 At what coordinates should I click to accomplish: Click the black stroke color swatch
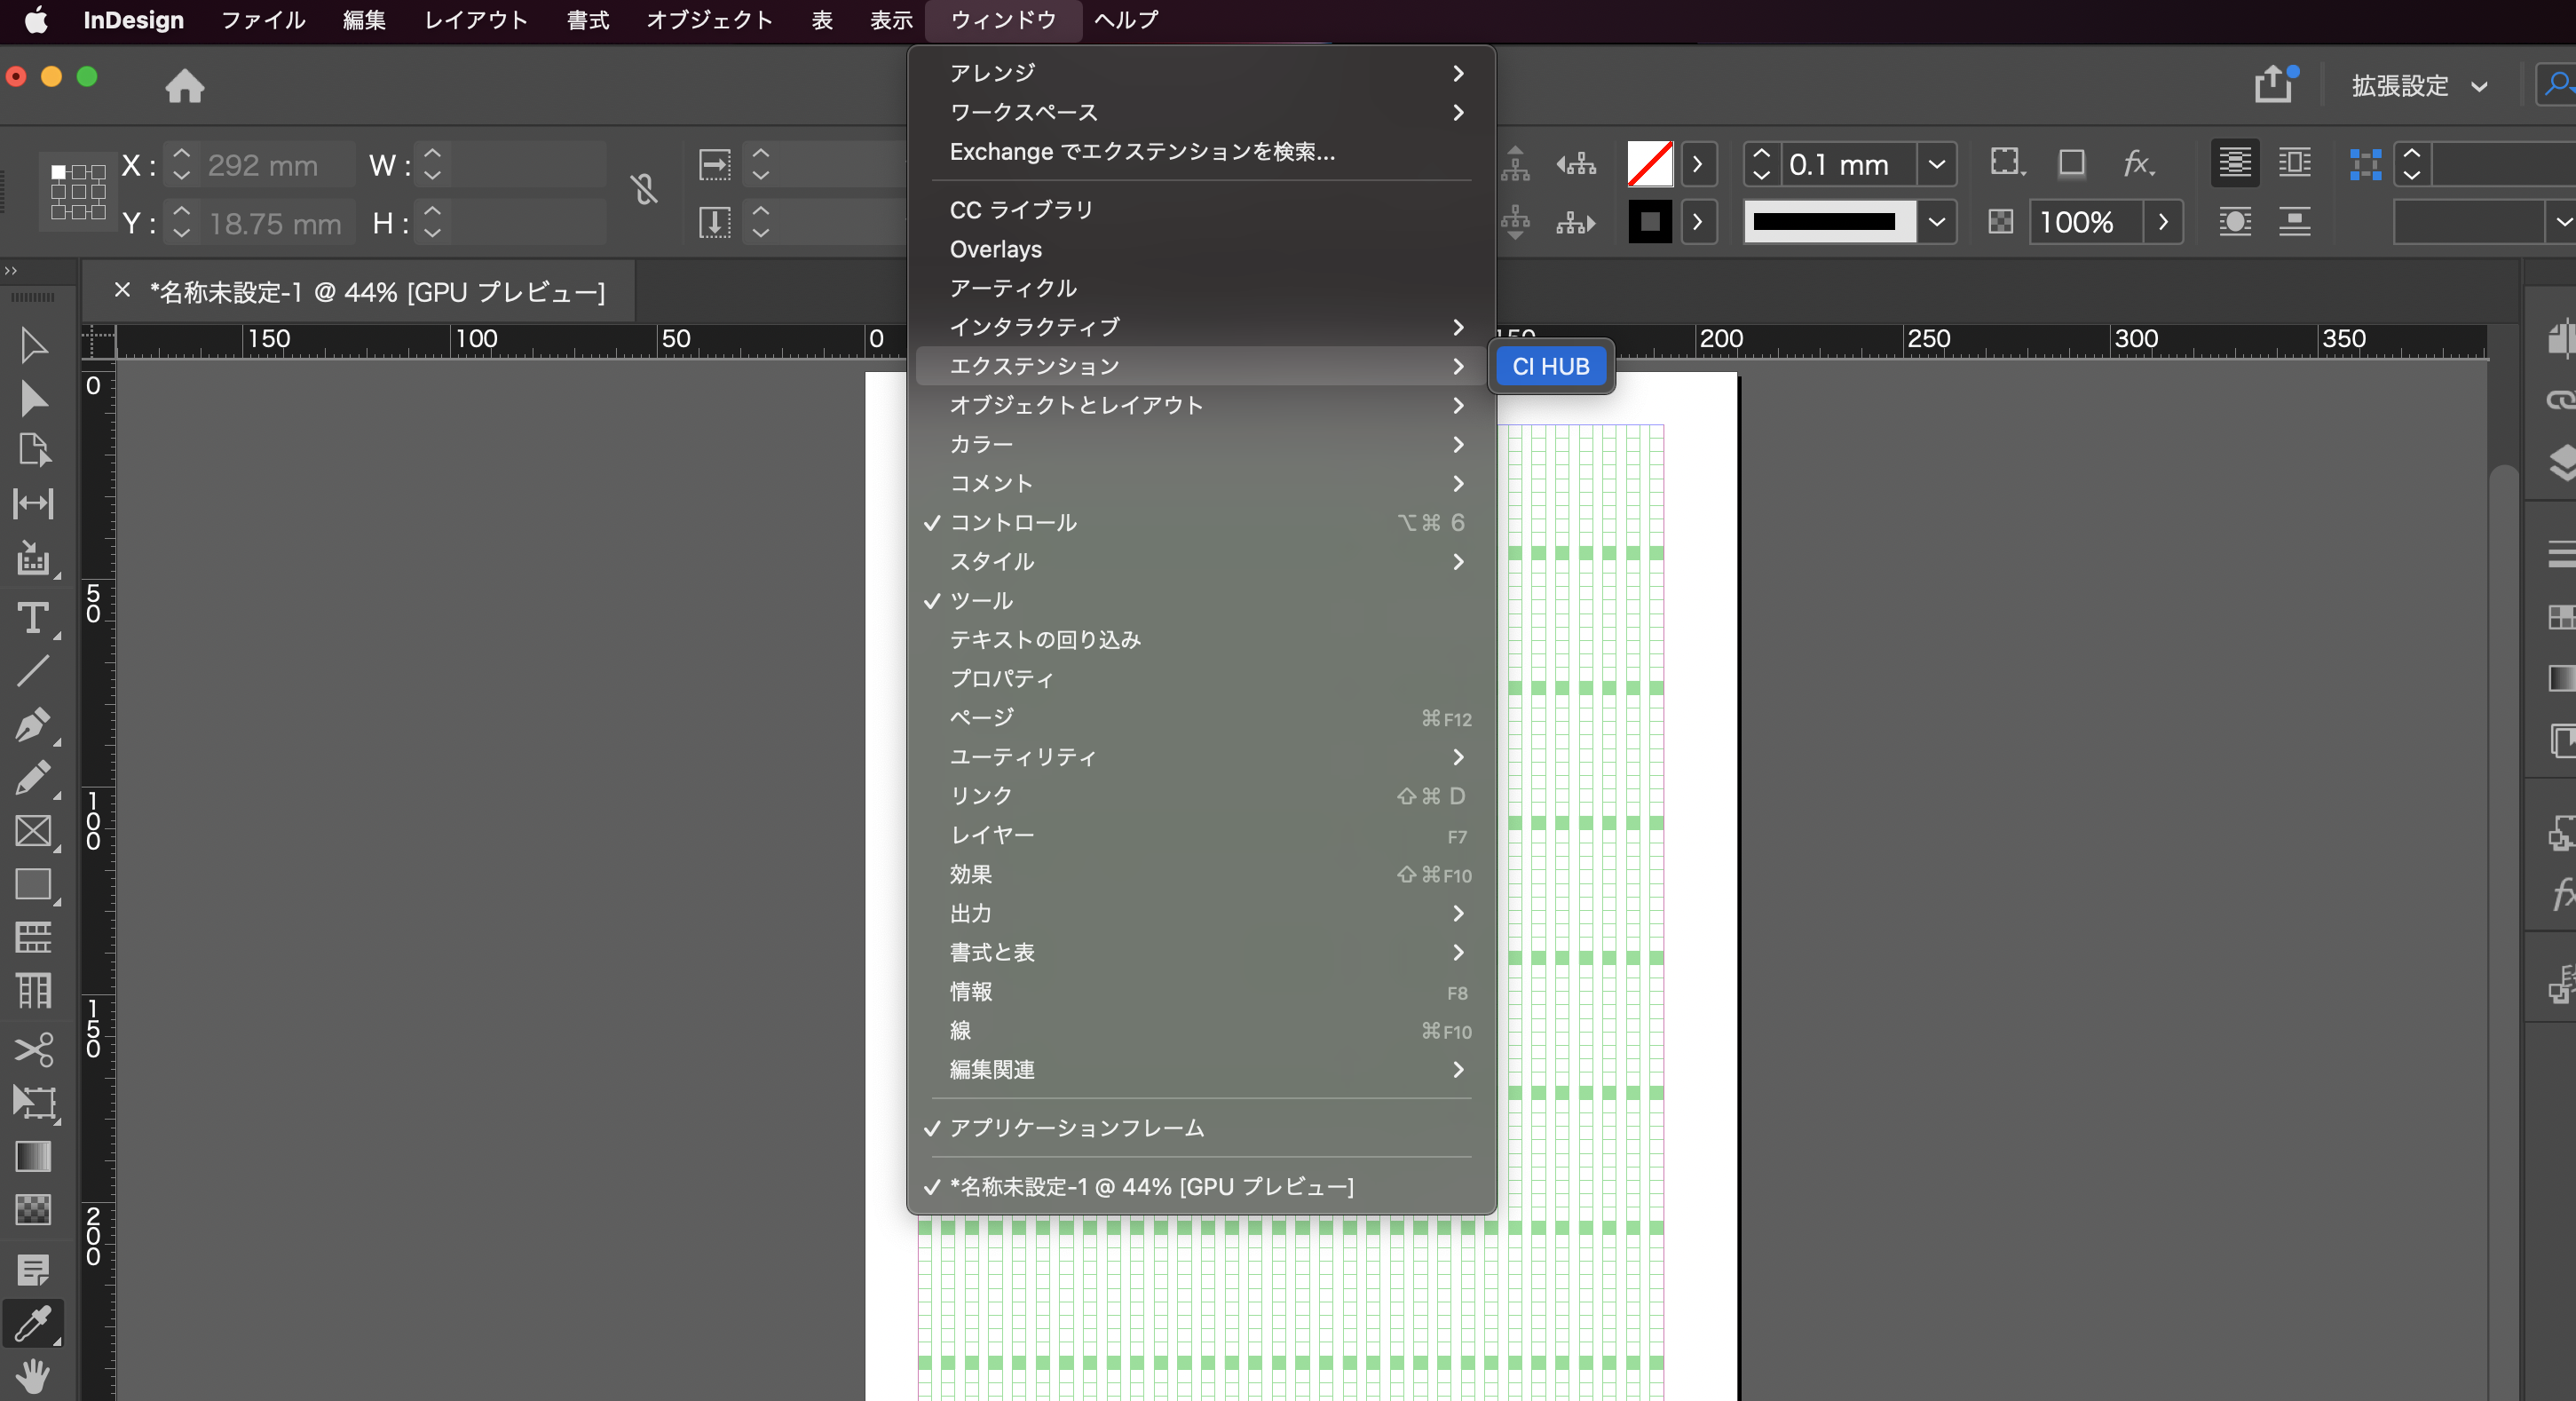(1649, 222)
